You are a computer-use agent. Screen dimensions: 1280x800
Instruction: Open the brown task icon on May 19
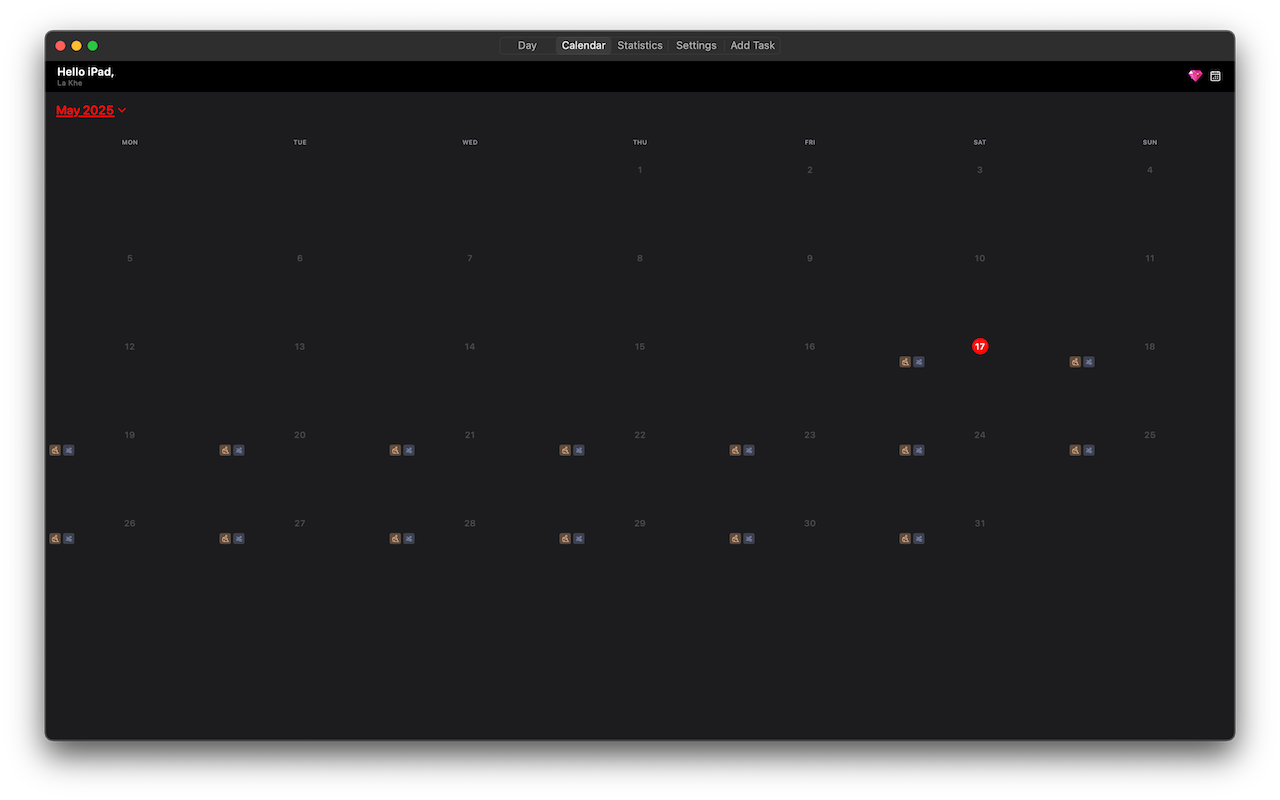[x=55, y=450]
